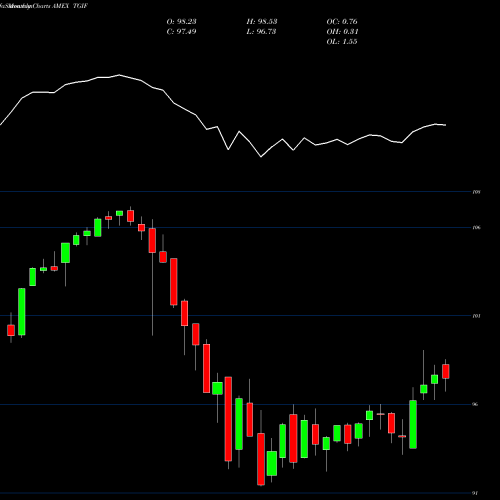Screen dimensions: 500x500
Task: Click the OH: 0.31 value
Action: click(342, 32)
